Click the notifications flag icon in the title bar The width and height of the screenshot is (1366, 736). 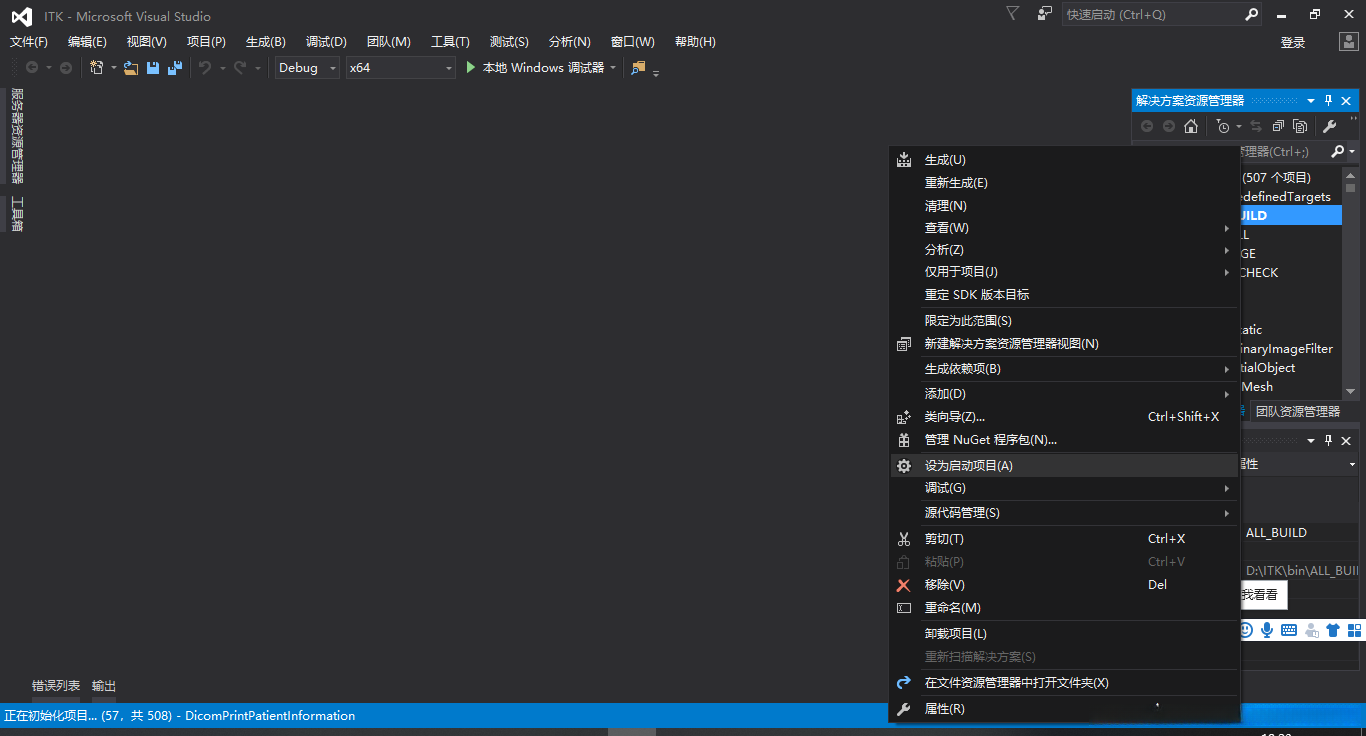(1013, 14)
